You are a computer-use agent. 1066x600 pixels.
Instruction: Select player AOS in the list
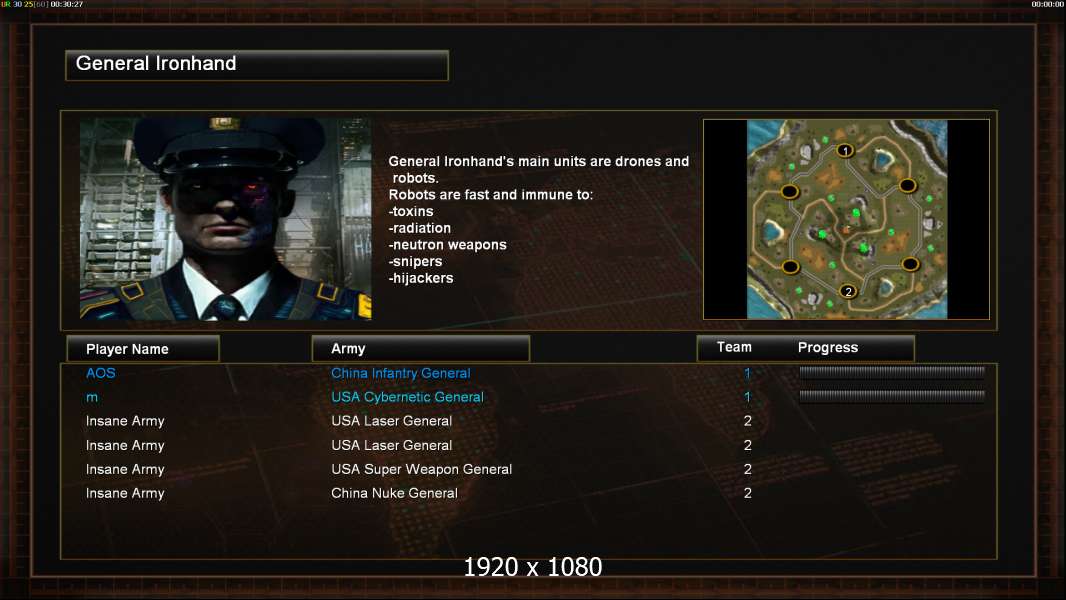[x=101, y=373]
